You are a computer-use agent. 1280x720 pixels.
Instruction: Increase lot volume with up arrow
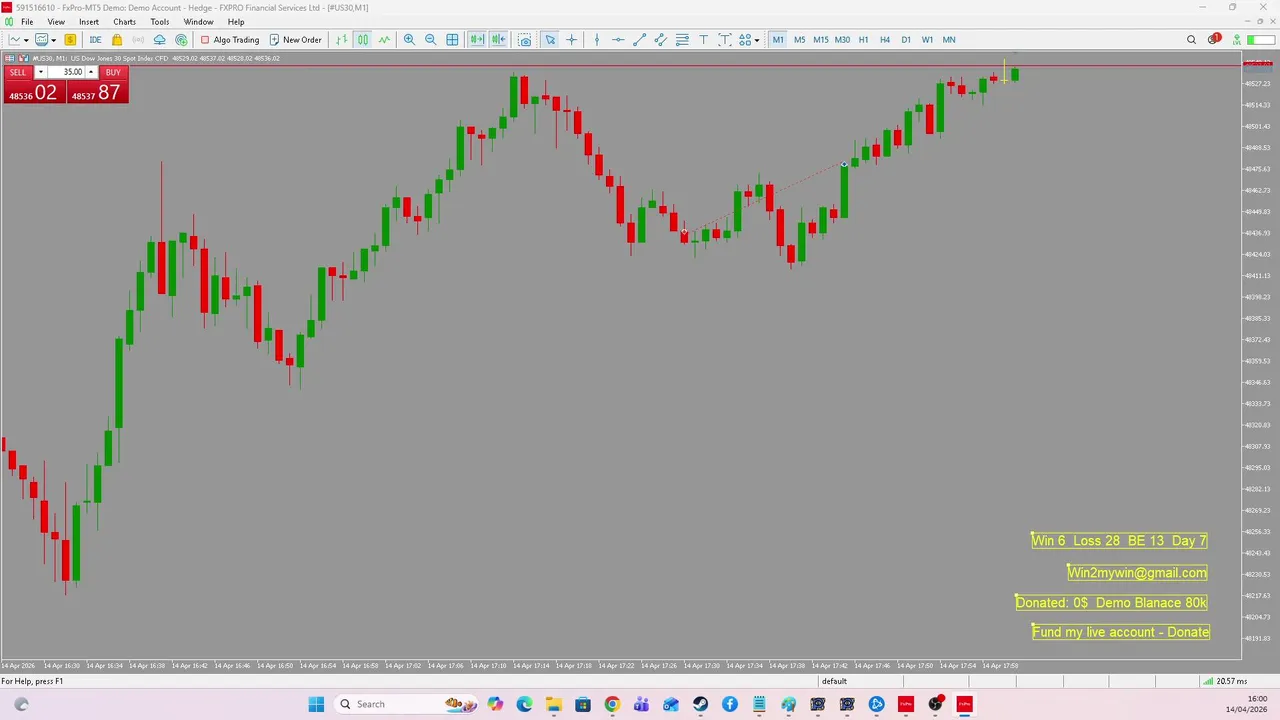[91, 72]
